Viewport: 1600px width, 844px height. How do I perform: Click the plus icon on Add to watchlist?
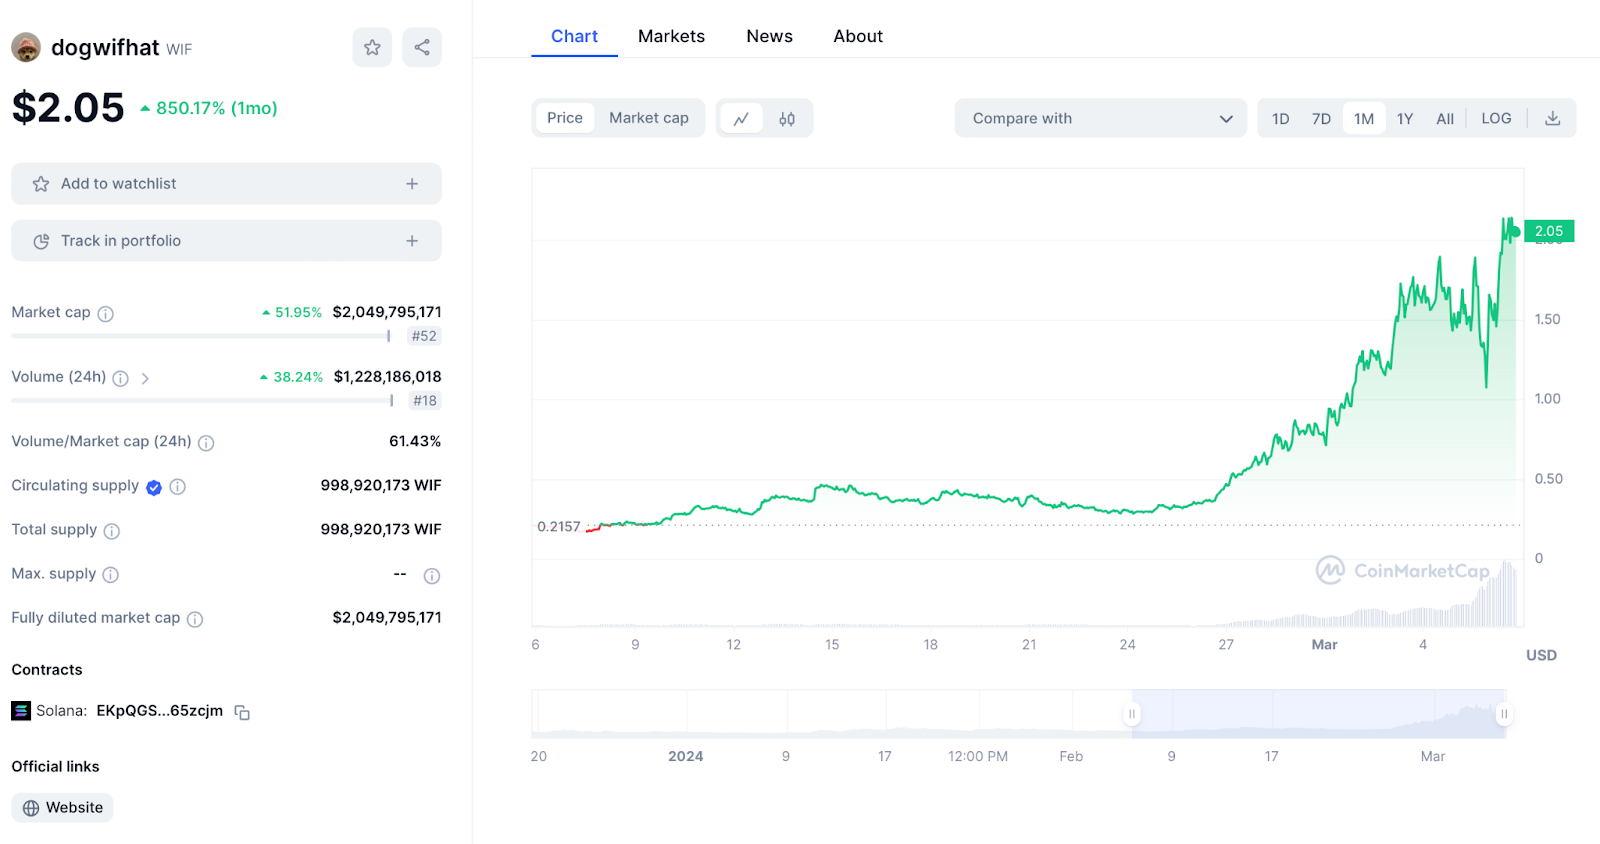(x=412, y=184)
